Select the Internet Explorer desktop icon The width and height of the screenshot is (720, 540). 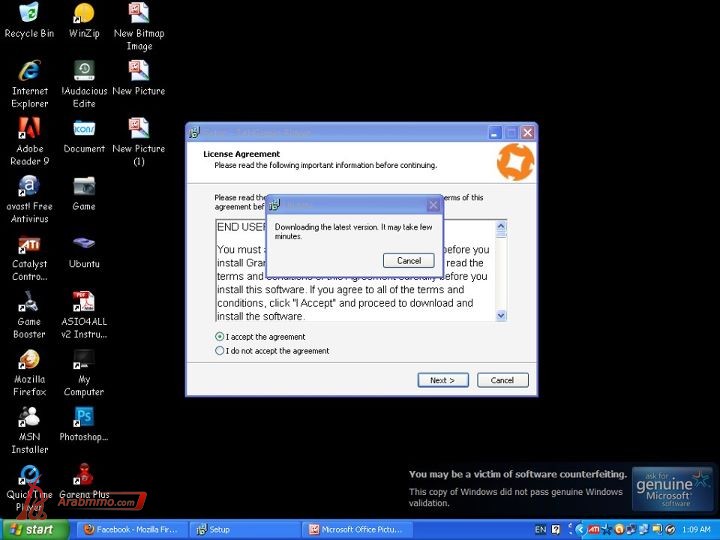pos(29,72)
